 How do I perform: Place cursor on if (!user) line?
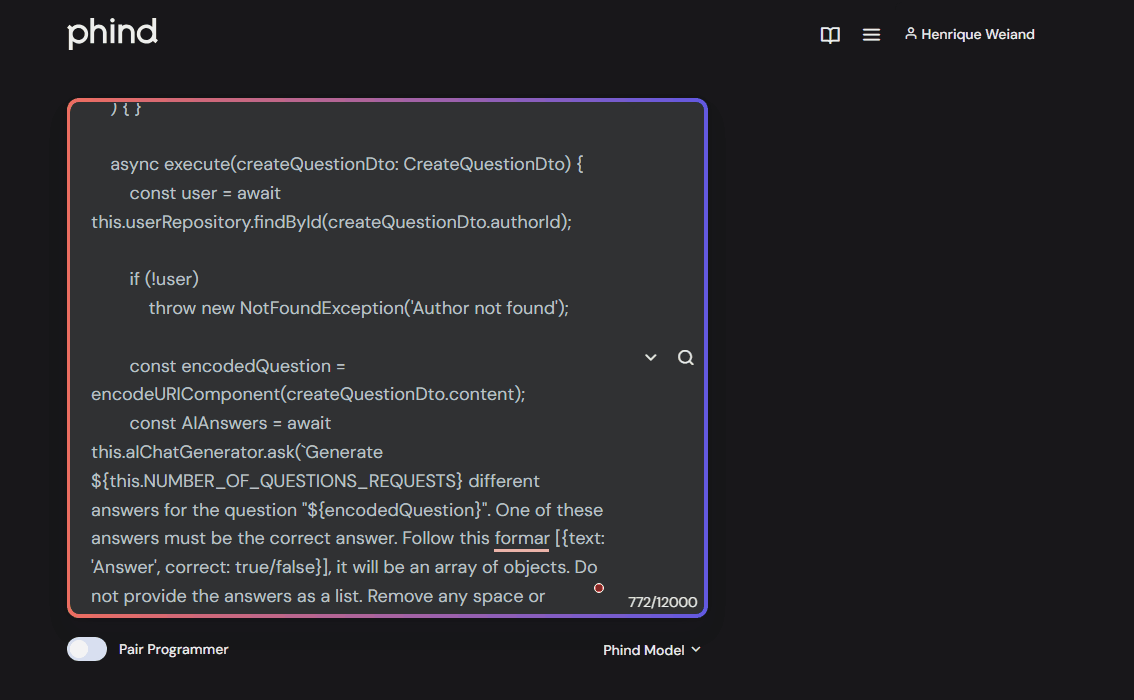164,279
